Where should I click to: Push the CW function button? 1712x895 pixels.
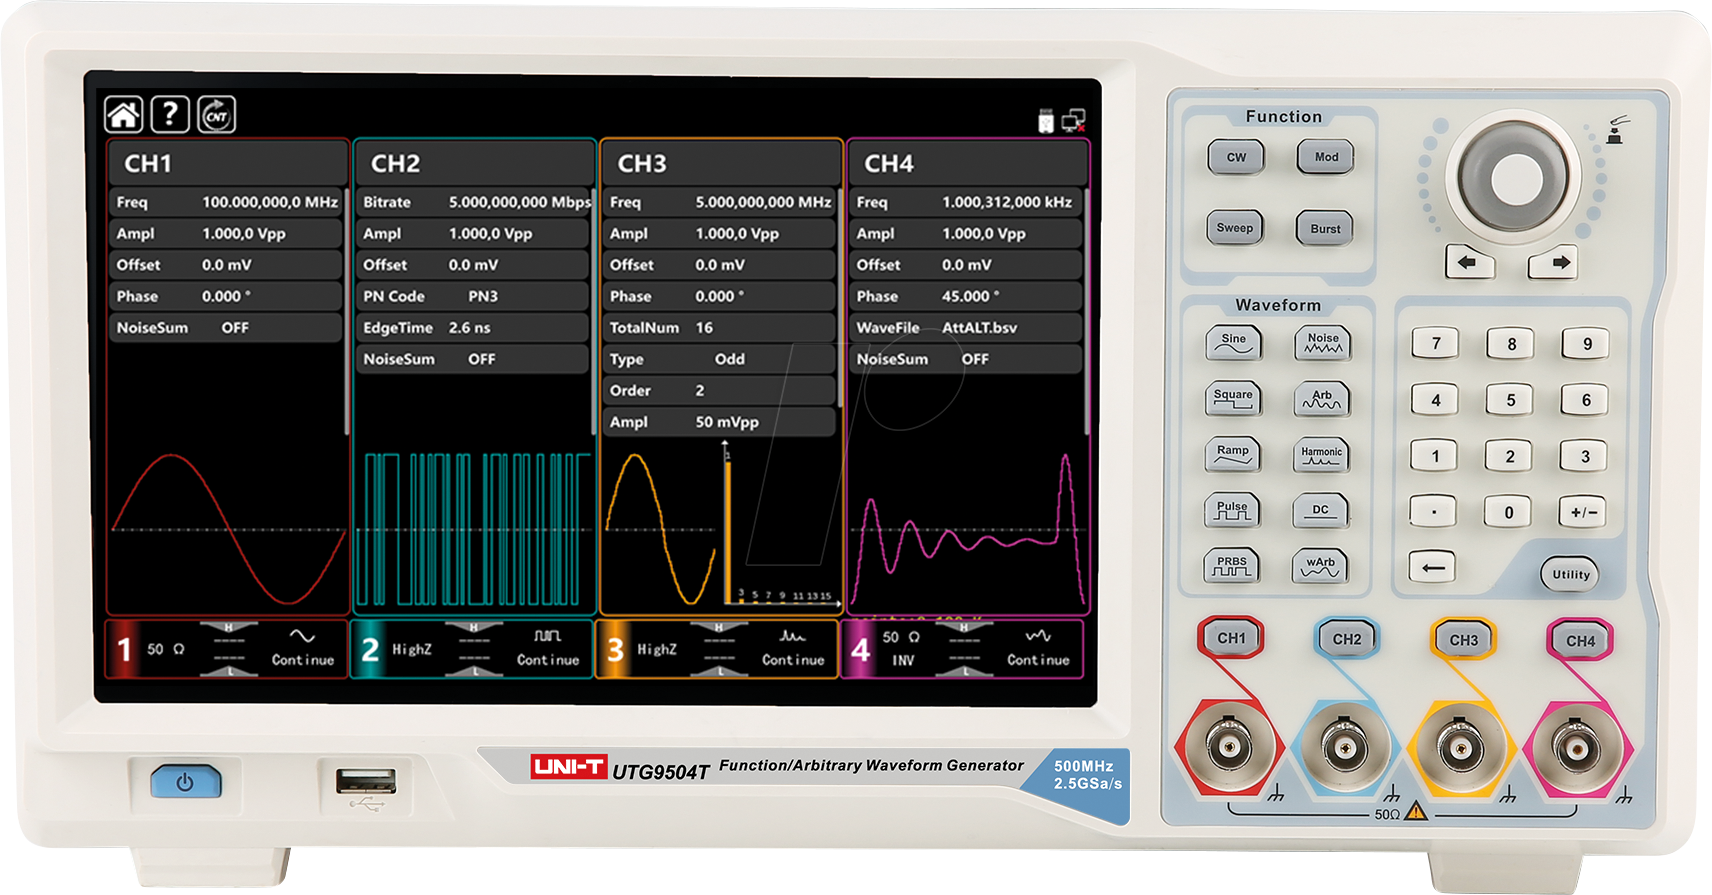(1236, 157)
